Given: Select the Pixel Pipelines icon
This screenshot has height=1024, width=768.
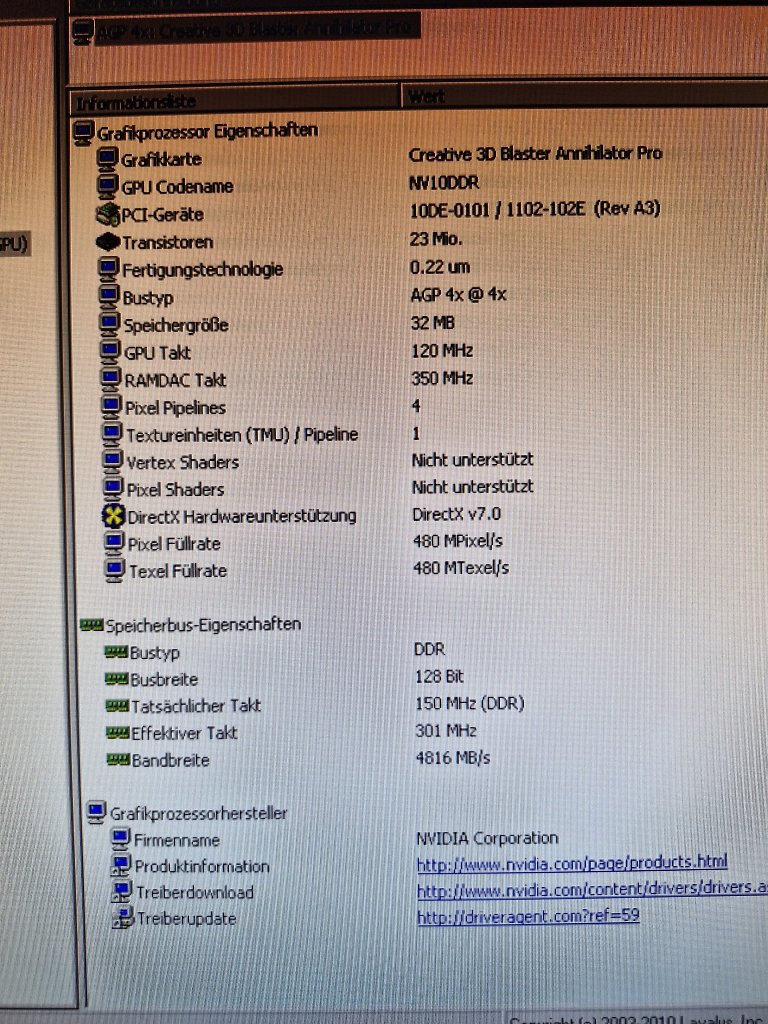Looking at the screenshot, I should coord(112,408).
